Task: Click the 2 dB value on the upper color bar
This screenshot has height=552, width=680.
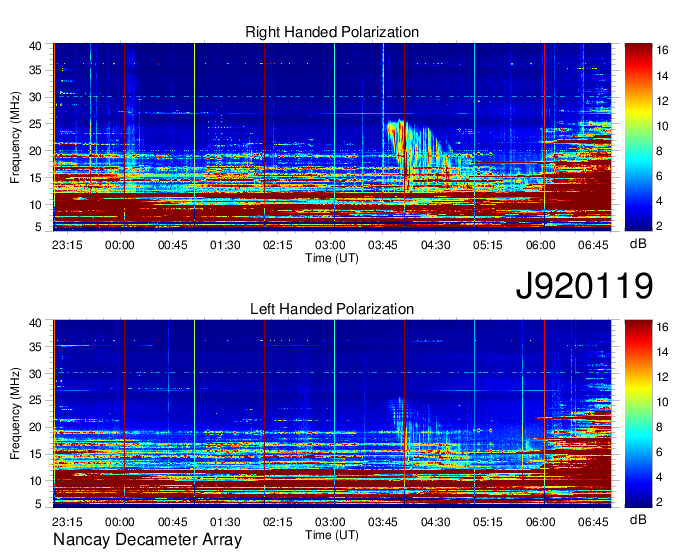Action: click(659, 226)
